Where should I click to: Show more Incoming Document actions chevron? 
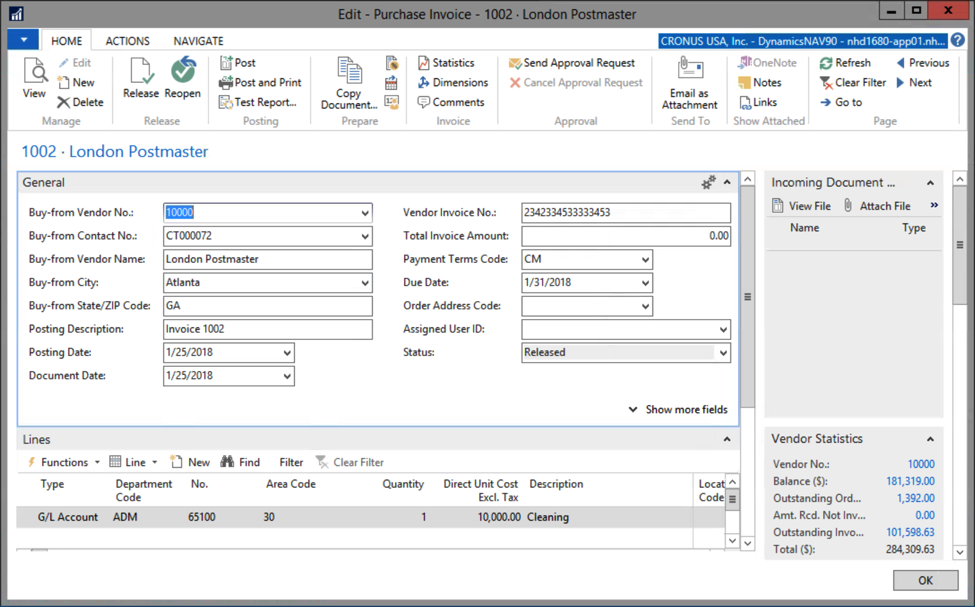coord(934,205)
